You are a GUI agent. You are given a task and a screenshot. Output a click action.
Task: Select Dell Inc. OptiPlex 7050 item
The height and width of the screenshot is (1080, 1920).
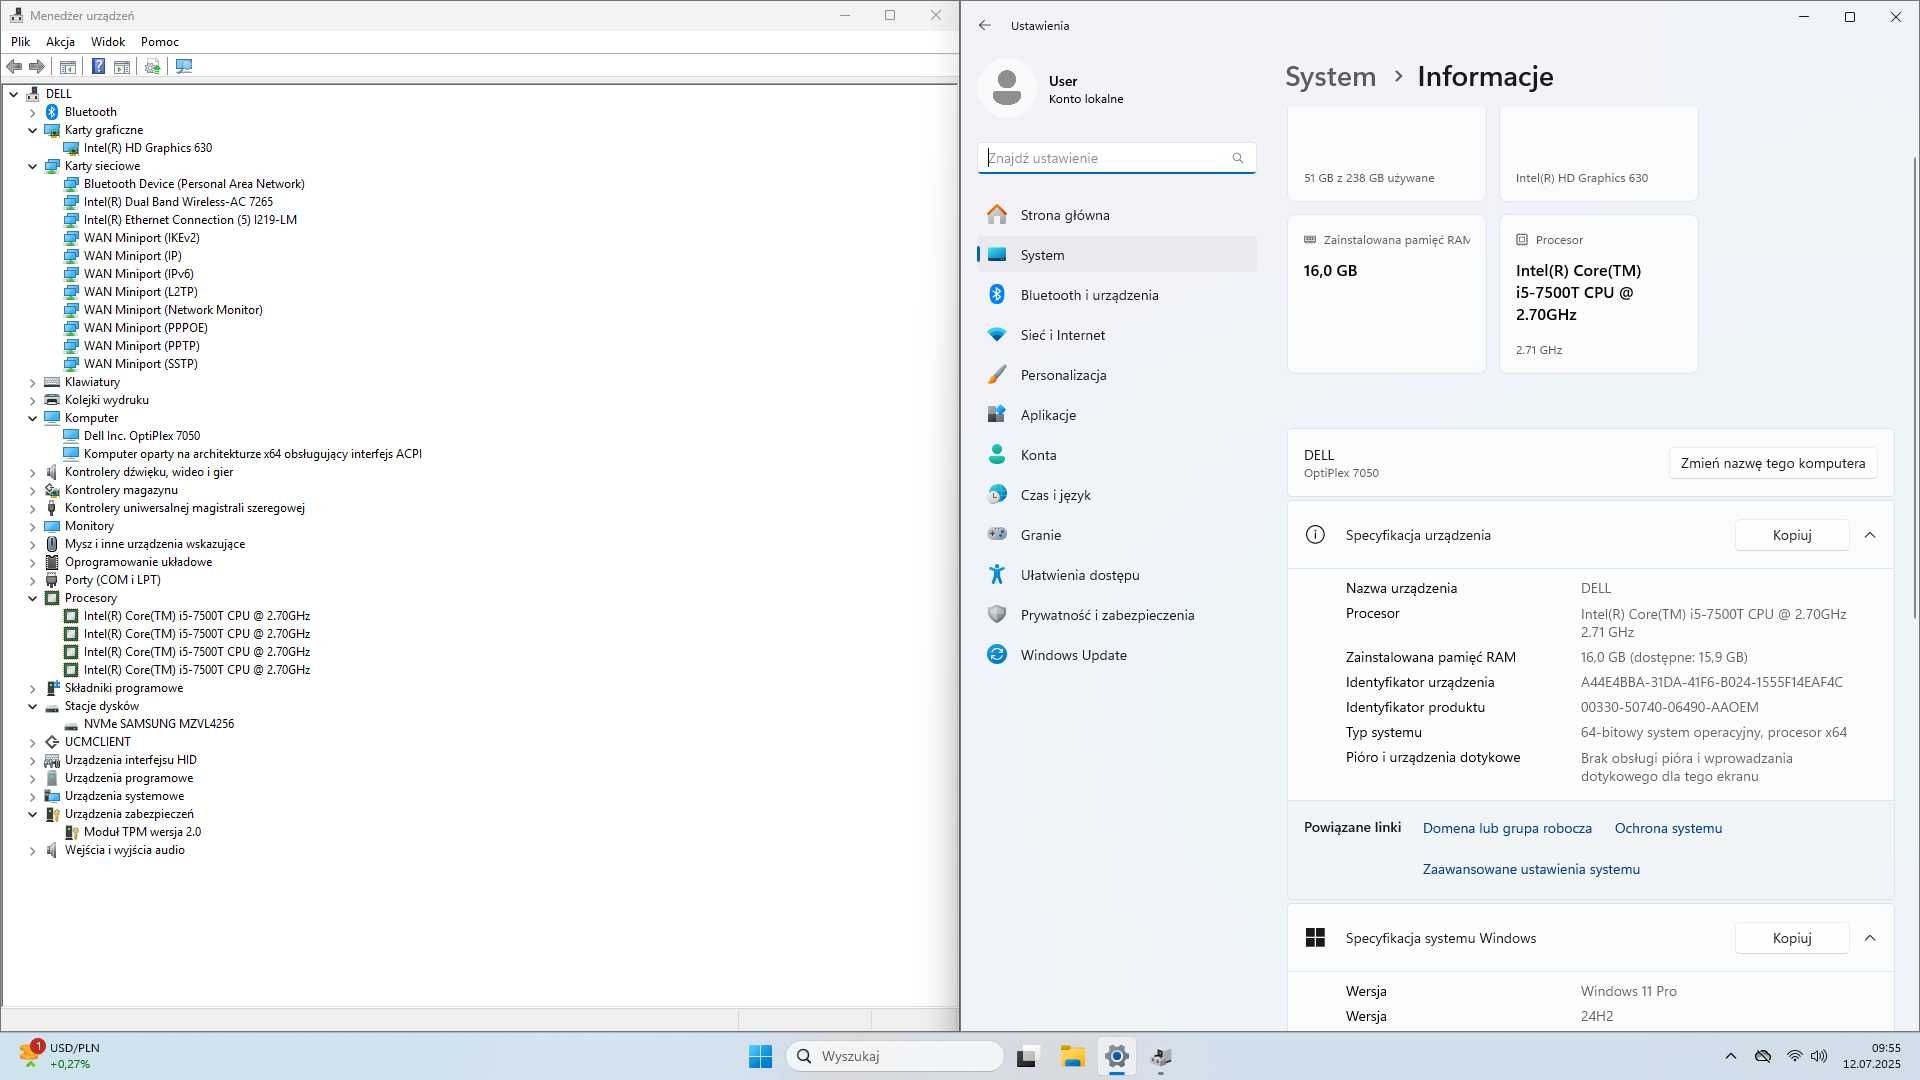(x=142, y=436)
